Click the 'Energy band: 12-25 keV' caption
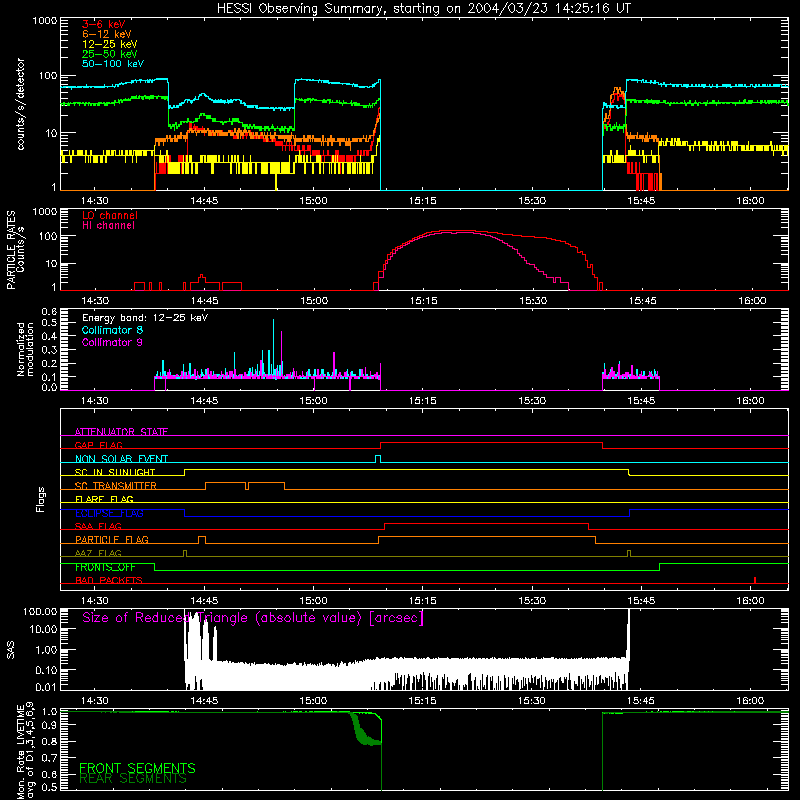This screenshot has height=800, width=800. coord(145,318)
